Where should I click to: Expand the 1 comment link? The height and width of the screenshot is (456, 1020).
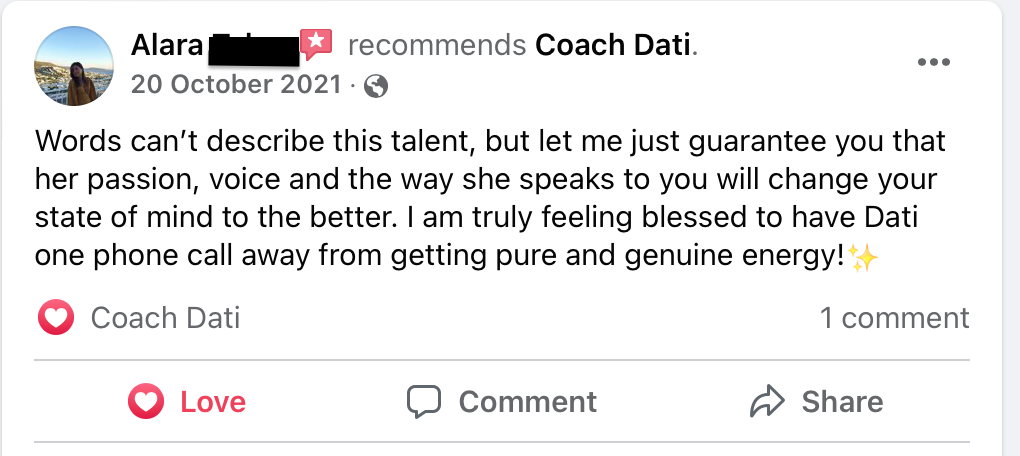[894, 319]
